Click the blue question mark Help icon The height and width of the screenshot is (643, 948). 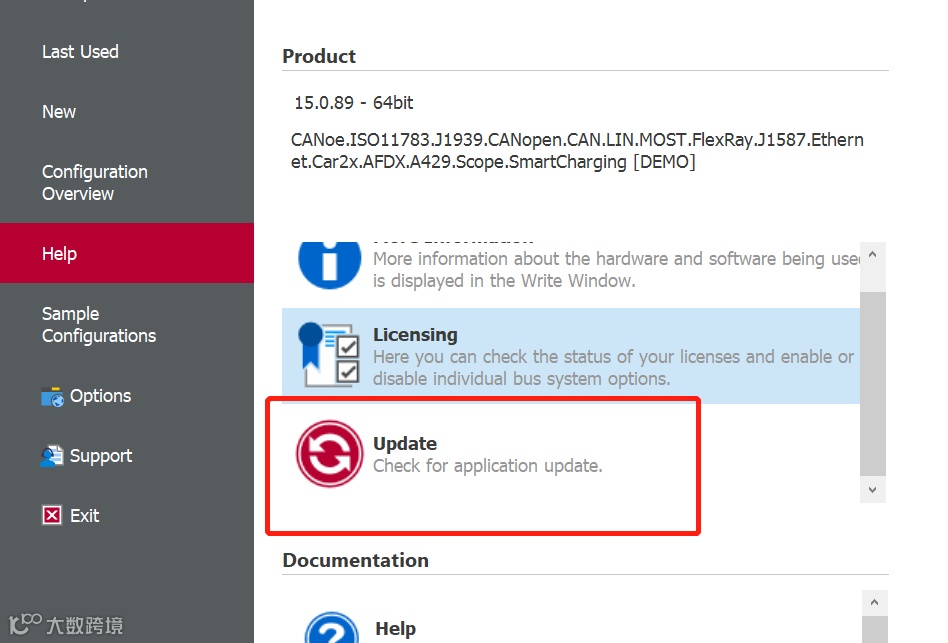332,628
